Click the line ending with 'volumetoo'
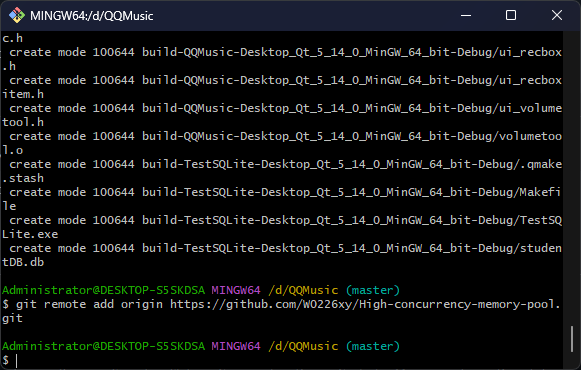This screenshot has width=581, height=370. coord(285,136)
